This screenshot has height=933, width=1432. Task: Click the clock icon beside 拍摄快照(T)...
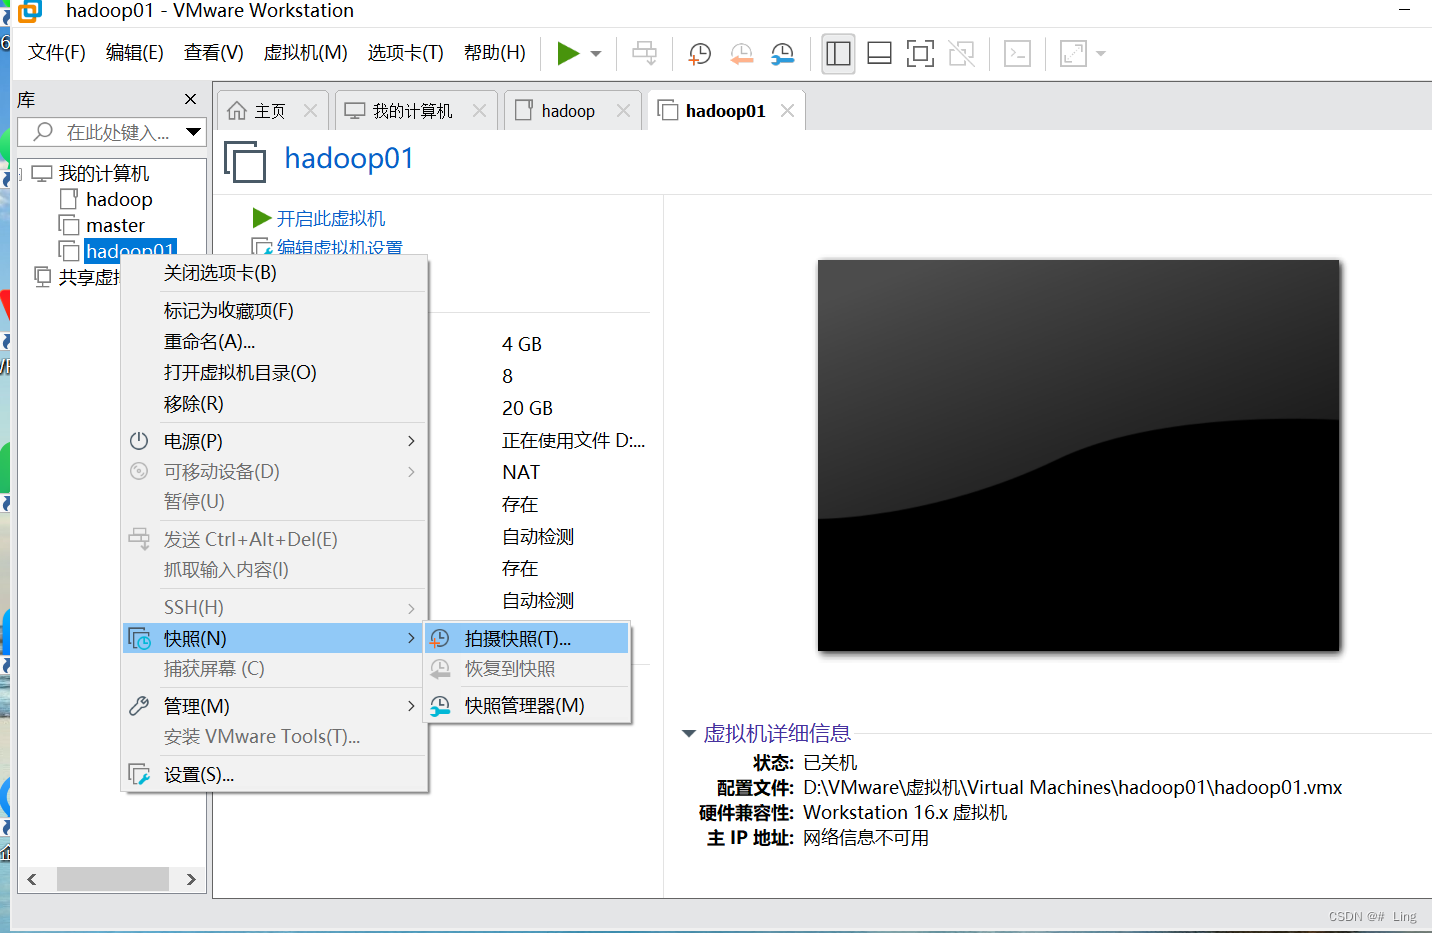pos(440,639)
